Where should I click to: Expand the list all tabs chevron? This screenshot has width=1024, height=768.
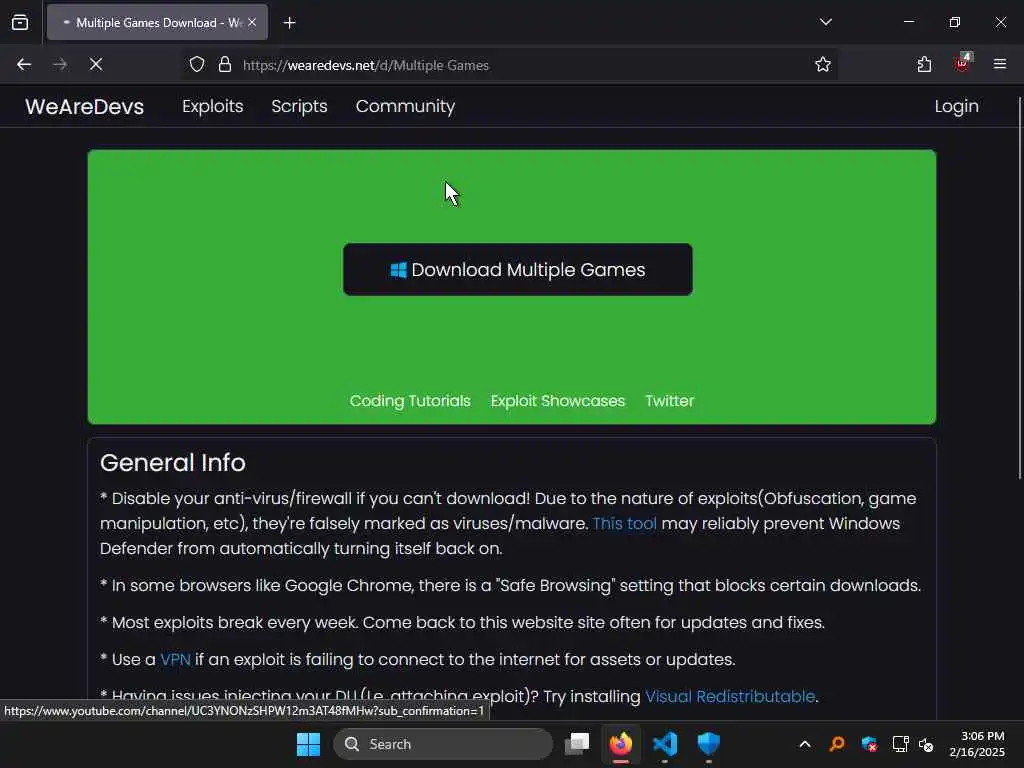(825, 22)
